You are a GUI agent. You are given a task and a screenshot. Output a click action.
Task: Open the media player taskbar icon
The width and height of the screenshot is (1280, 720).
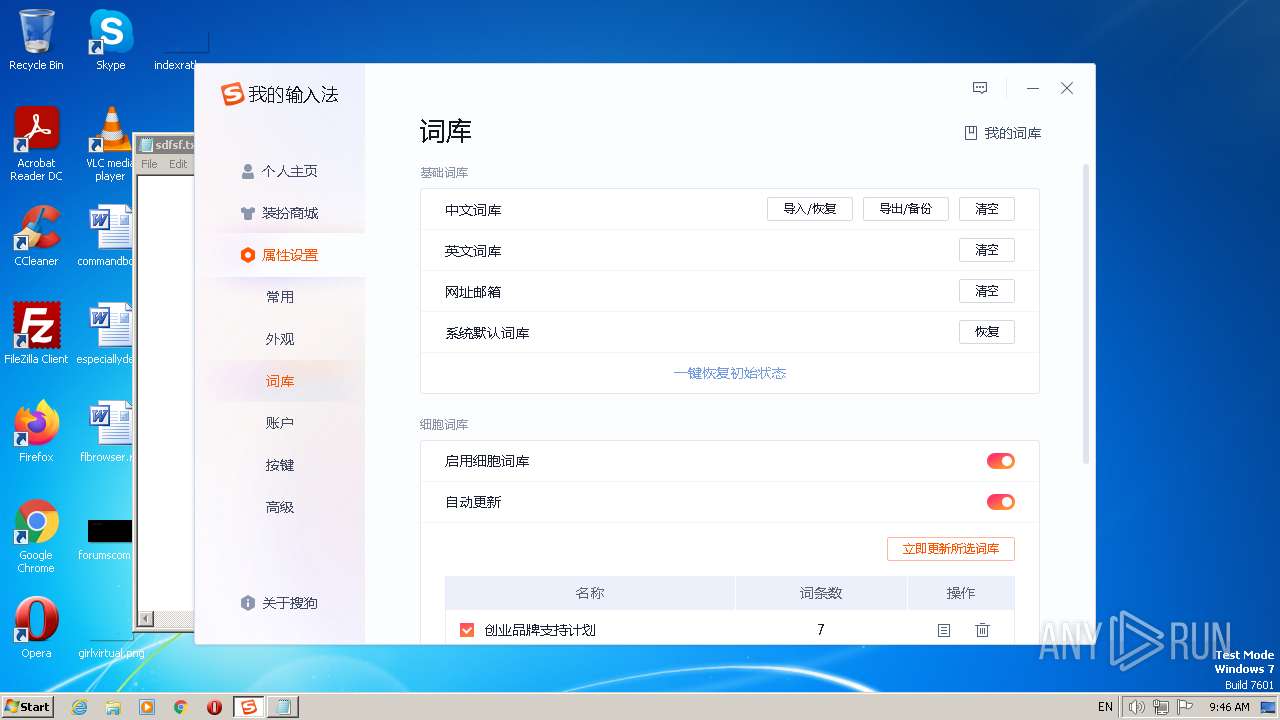[147, 707]
